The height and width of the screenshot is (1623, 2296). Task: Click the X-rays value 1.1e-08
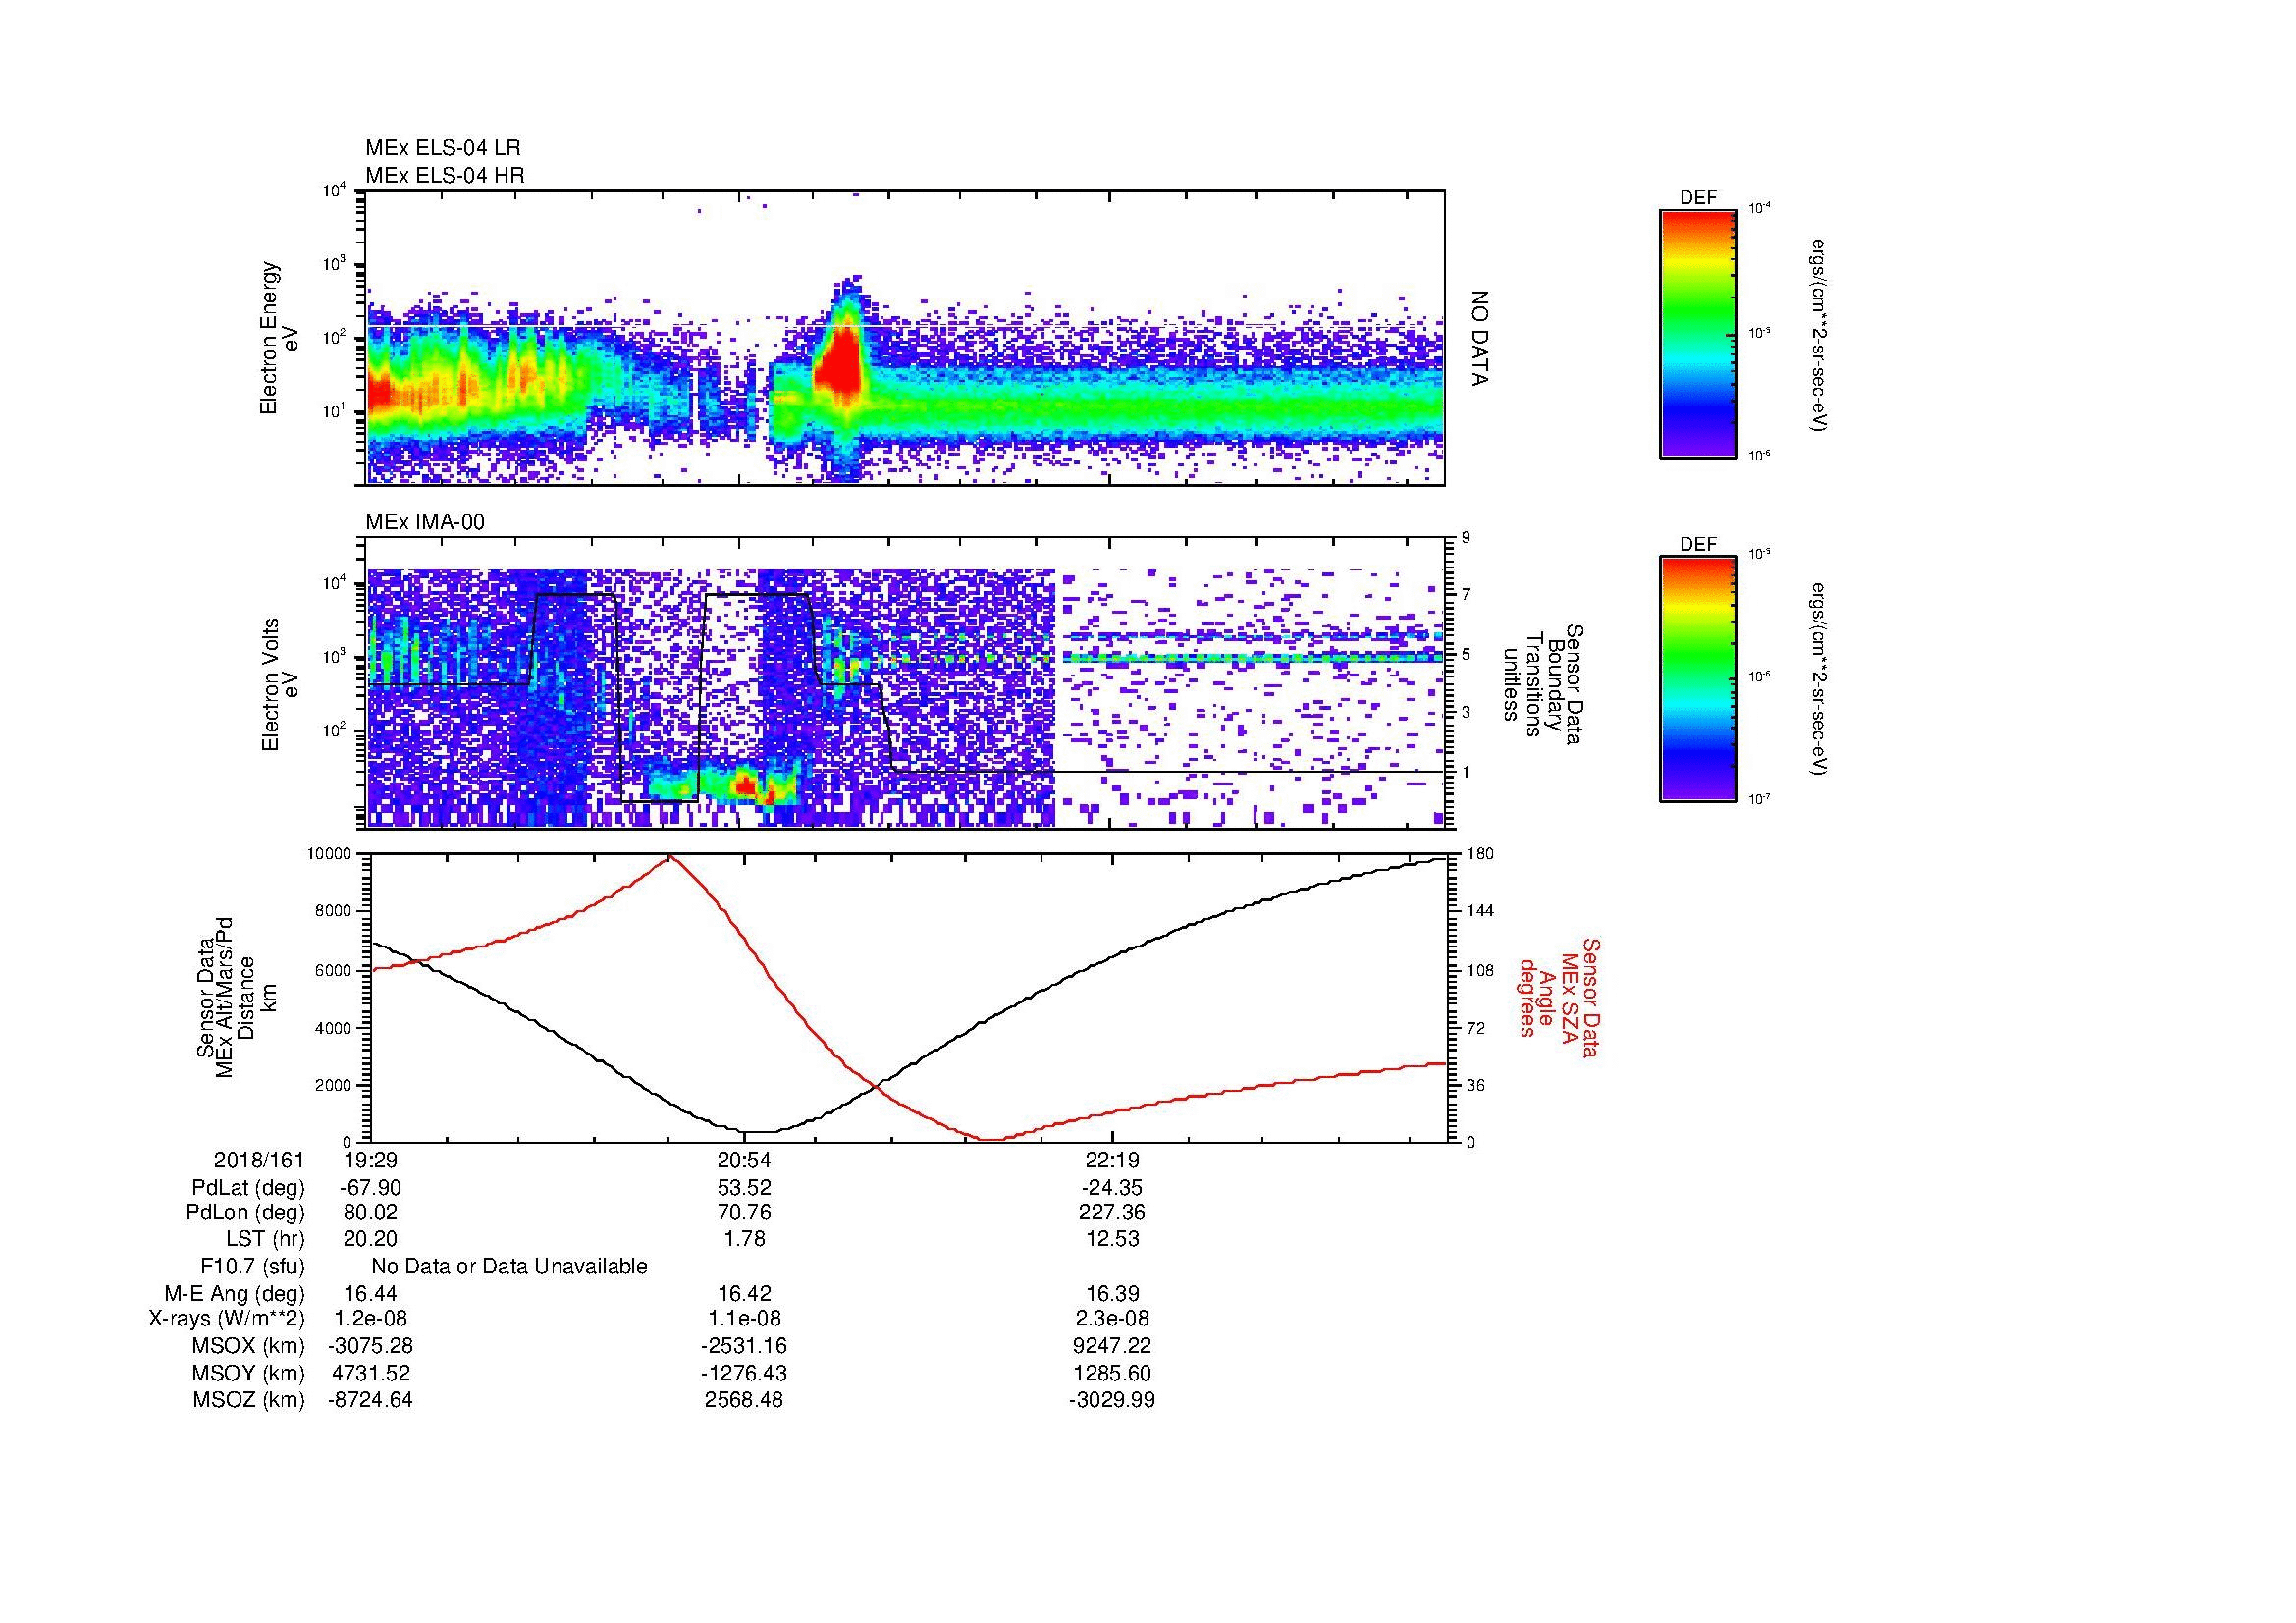point(744,1320)
